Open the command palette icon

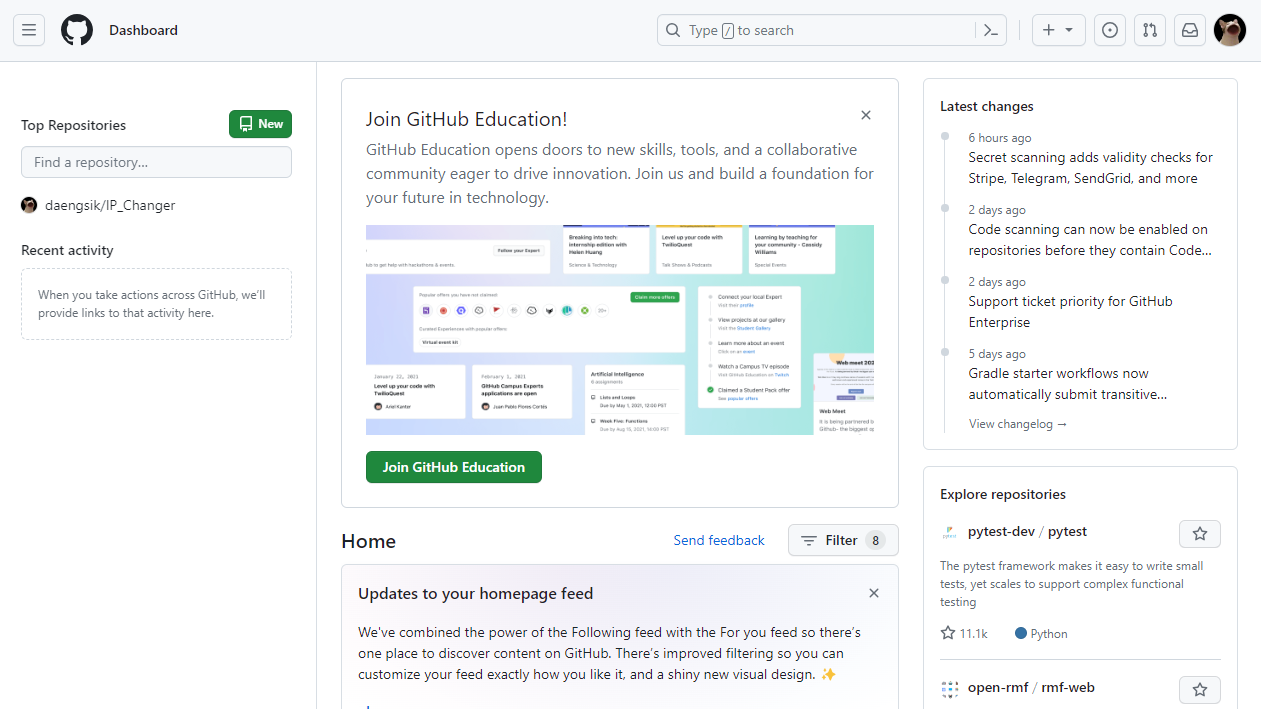click(990, 30)
